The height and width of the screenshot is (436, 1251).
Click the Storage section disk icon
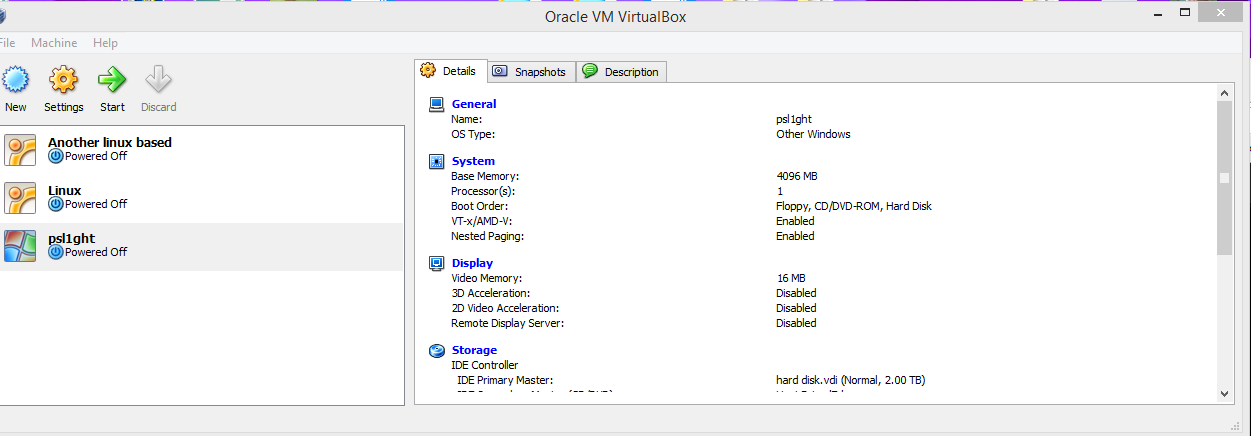coord(437,350)
